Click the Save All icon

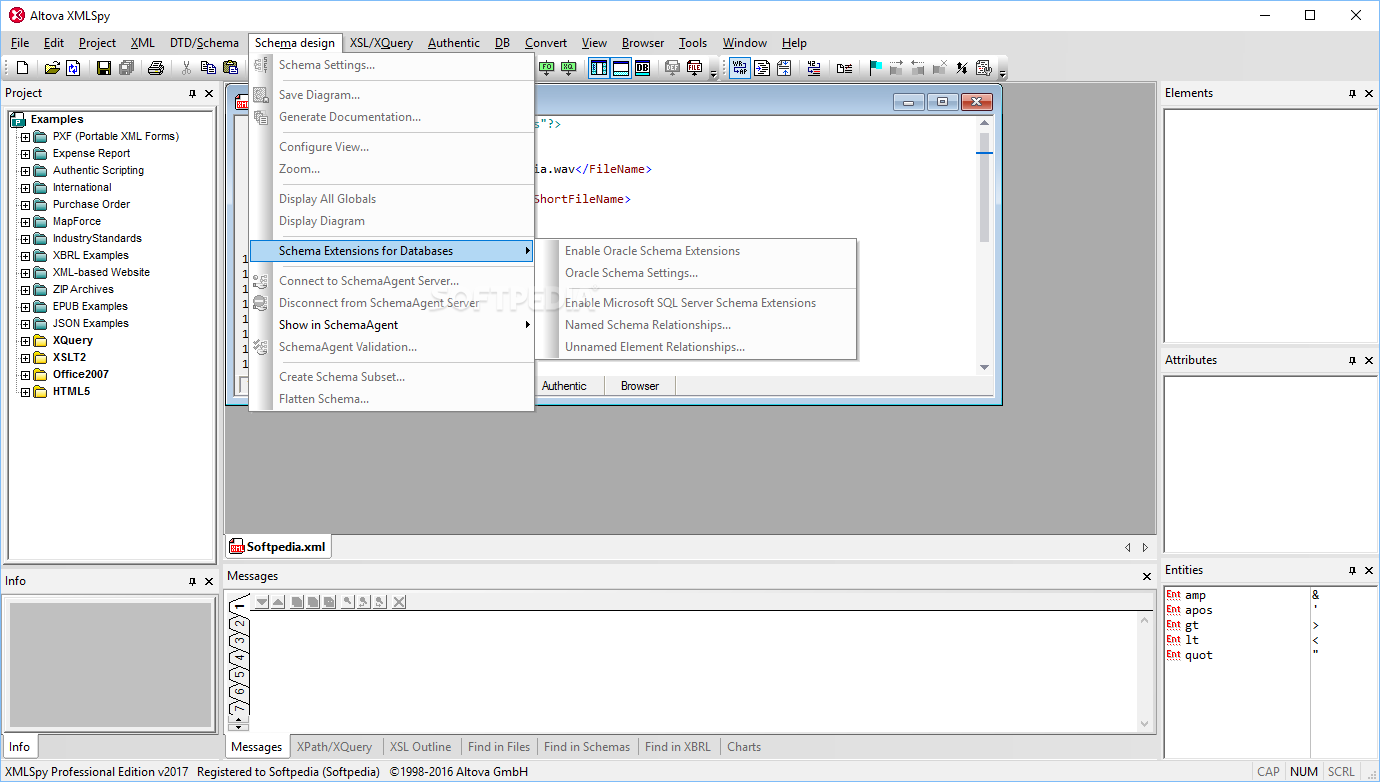click(126, 68)
